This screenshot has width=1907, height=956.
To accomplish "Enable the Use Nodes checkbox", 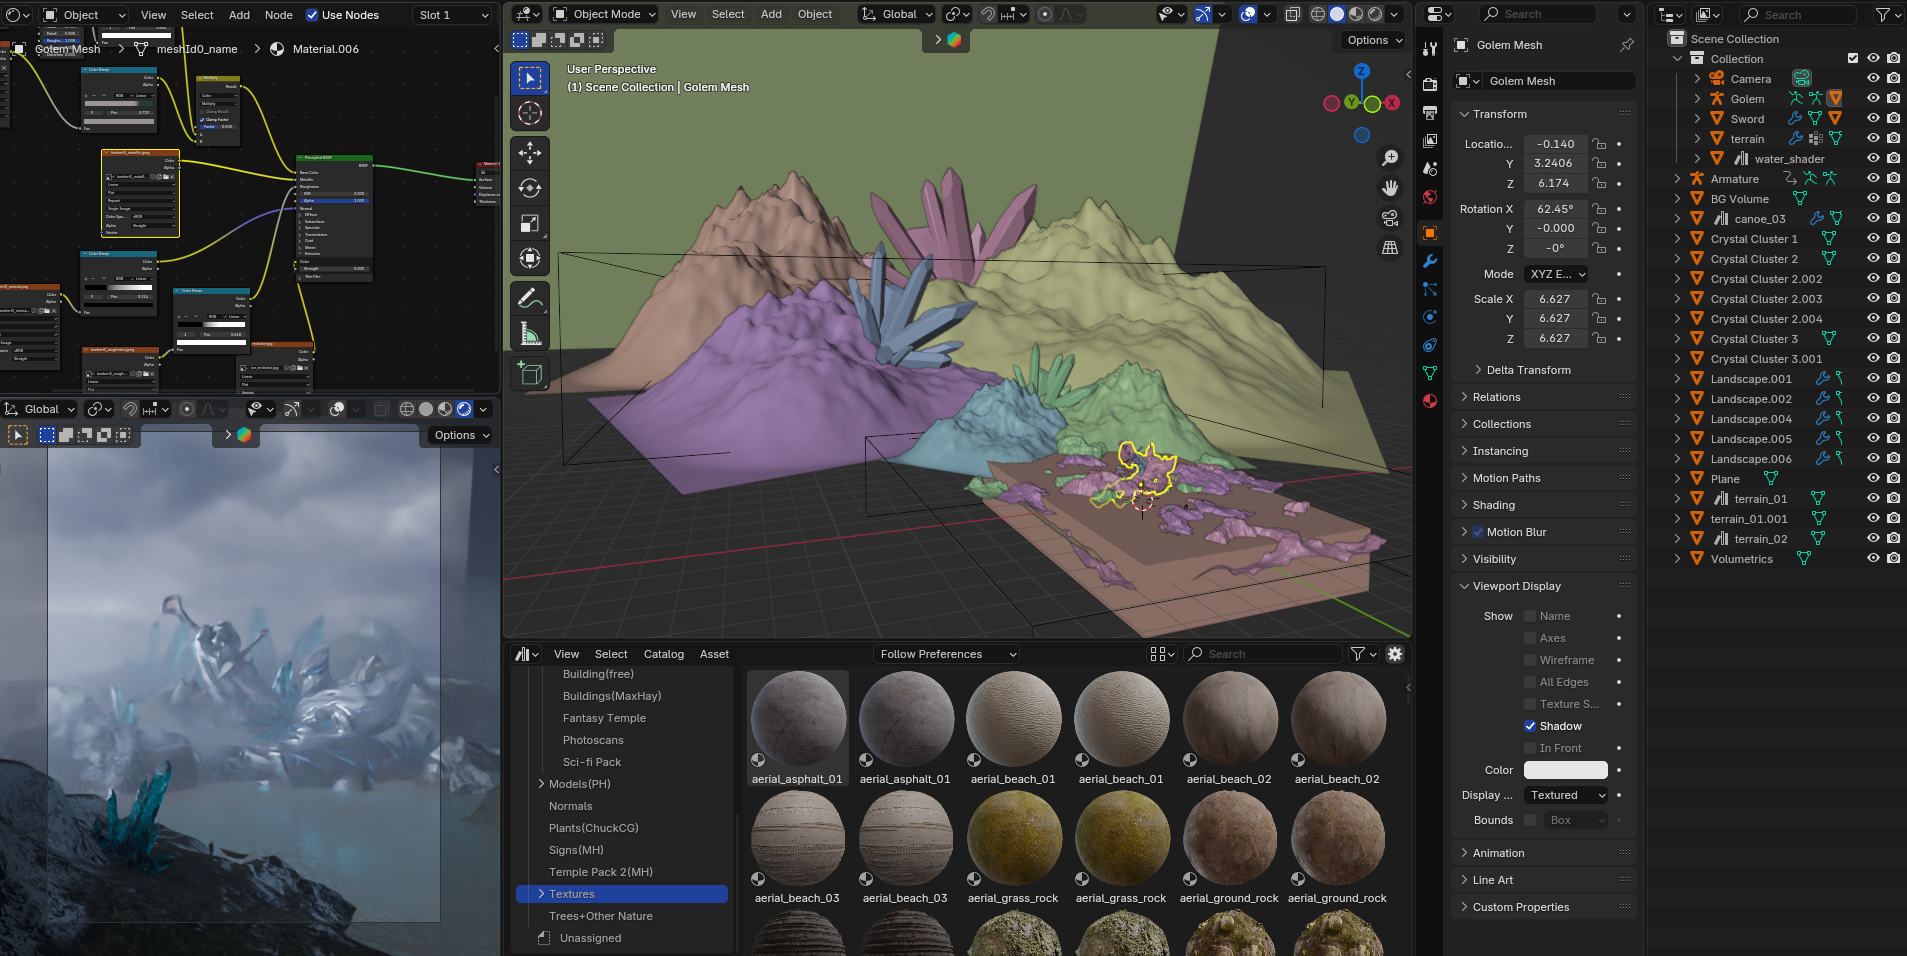I will click(312, 15).
